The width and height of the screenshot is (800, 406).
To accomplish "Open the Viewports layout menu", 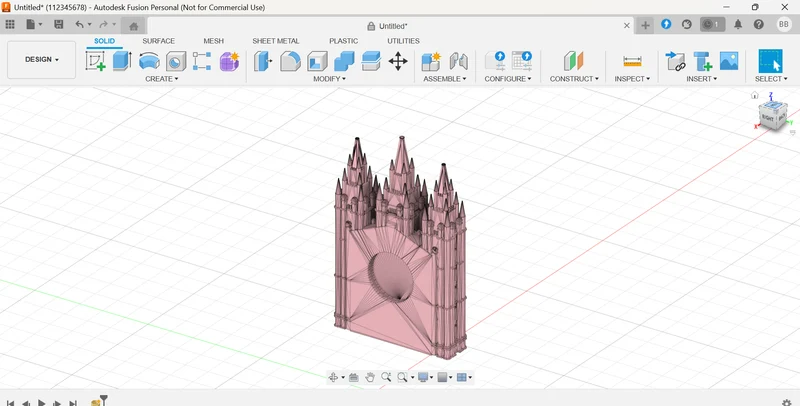I will click(x=462, y=377).
